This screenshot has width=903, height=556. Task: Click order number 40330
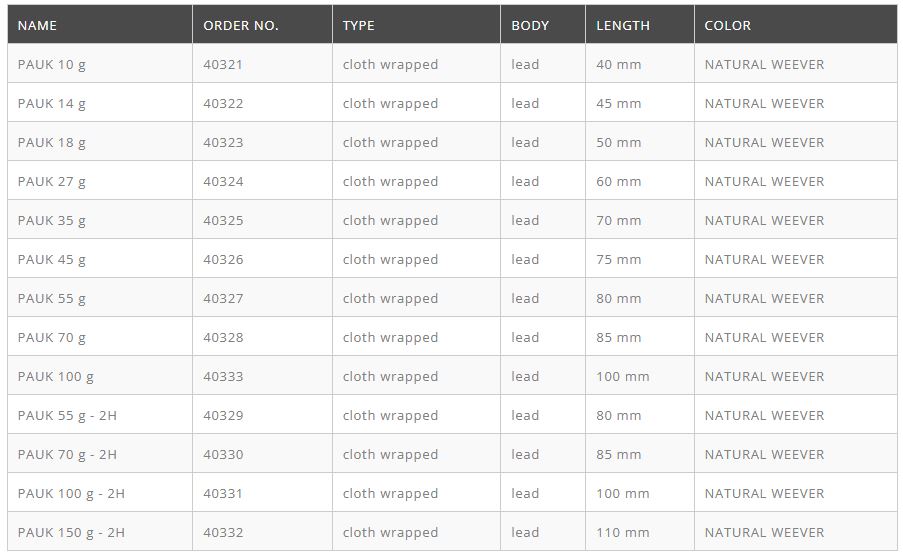point(223,454)
